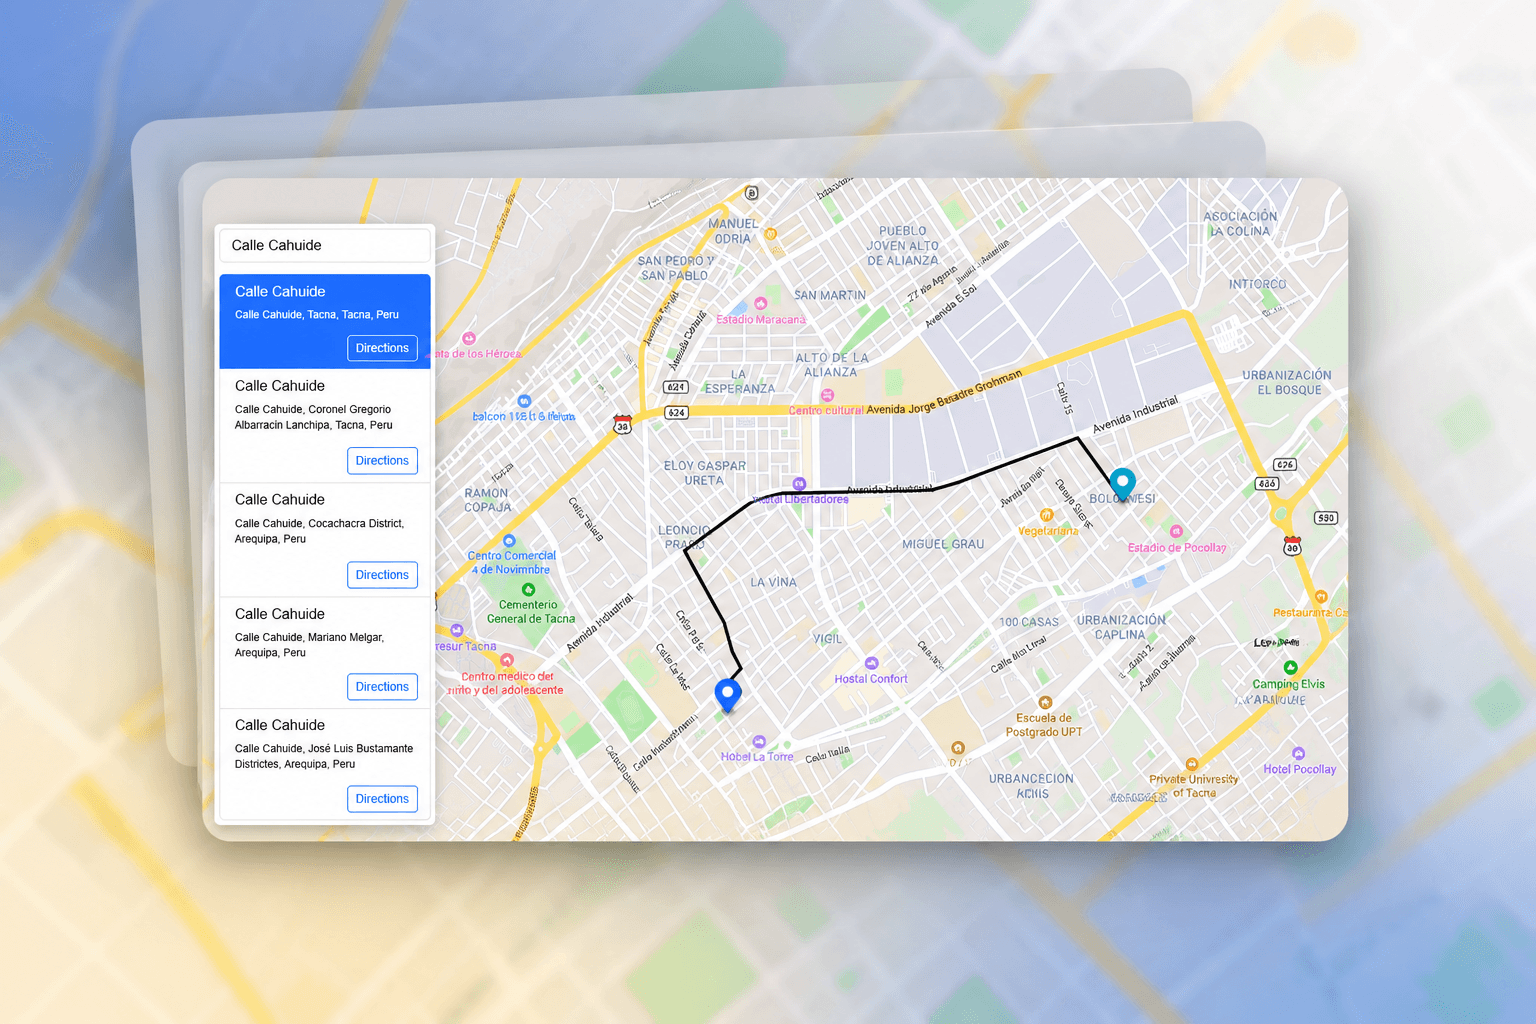Click the Private University of Tacna icon

[1192, 764]
